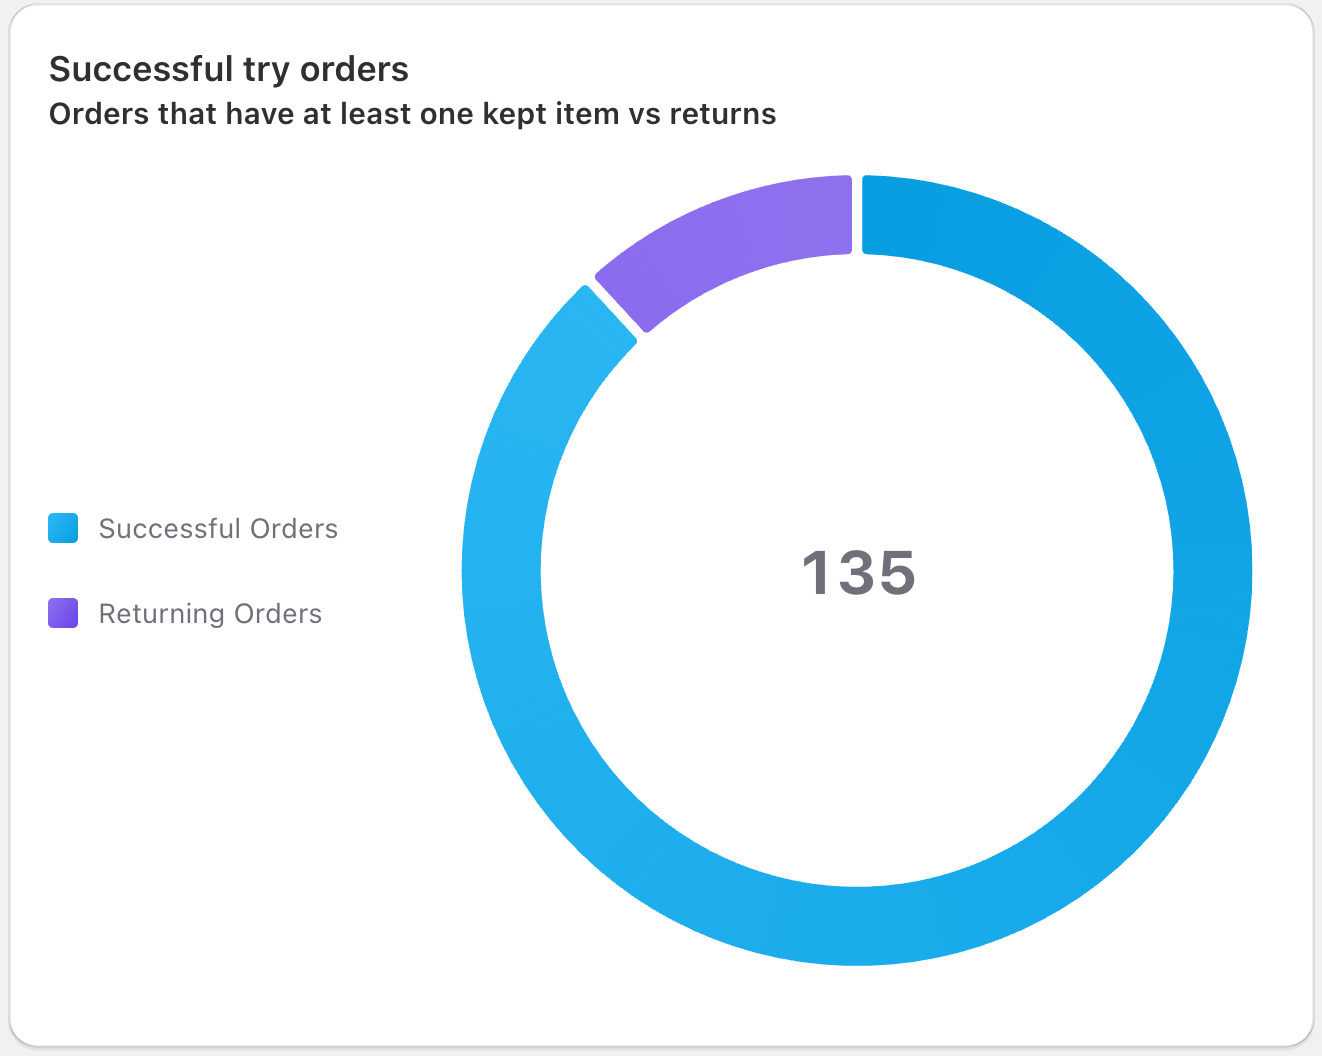
Task: Click the digit 1 in the center total
Action: pyautogui.click(x=819, y=573)
